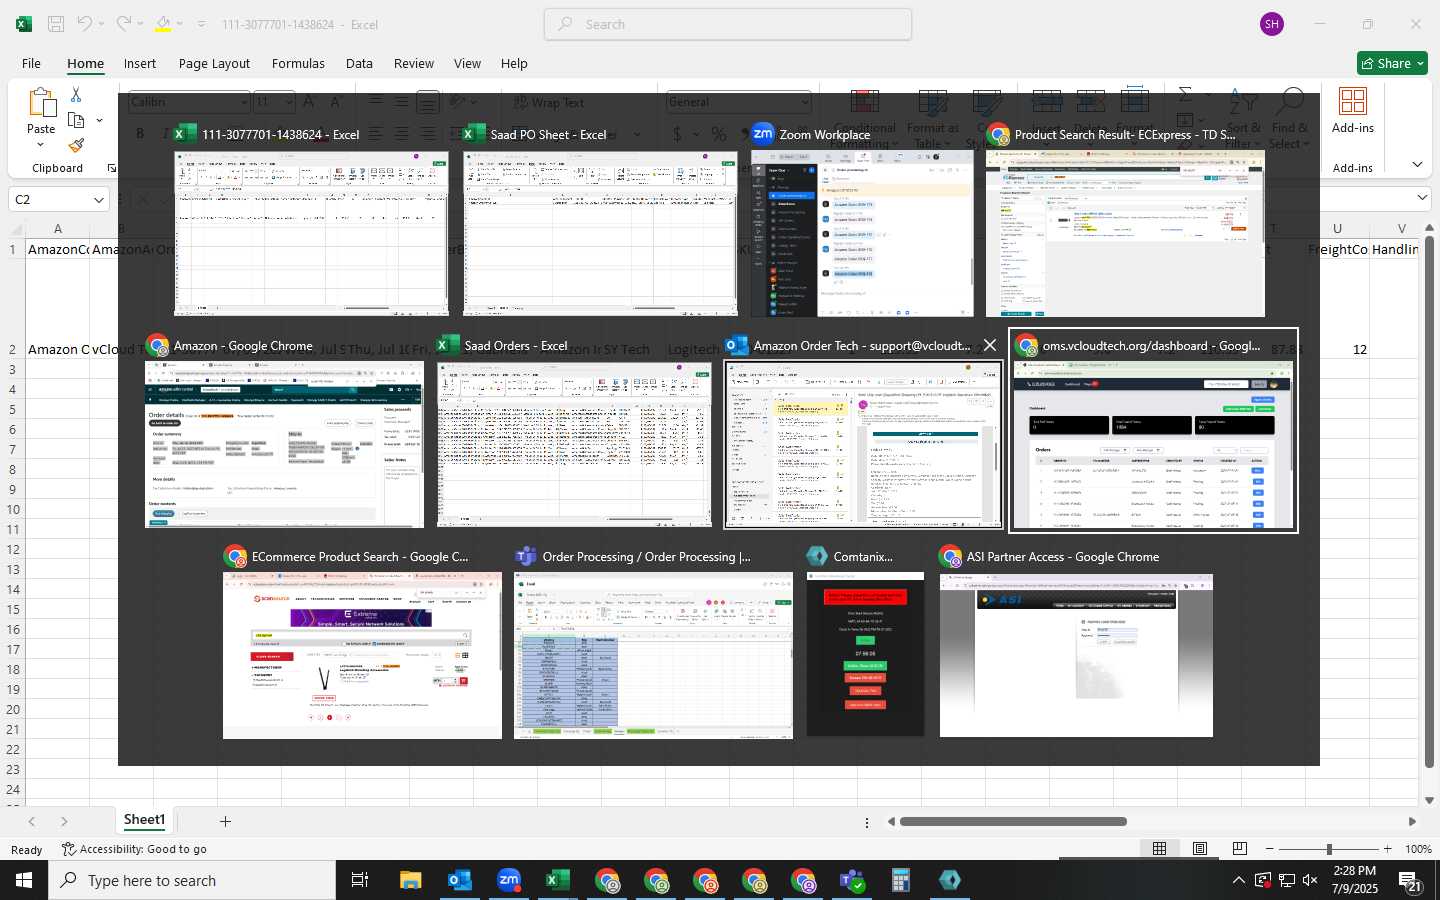Image resolution: width=1440 pixels, height=900 pixels.
Task: Click the Undo arrow in Quick Access toolbar
Action: point(85,24)
